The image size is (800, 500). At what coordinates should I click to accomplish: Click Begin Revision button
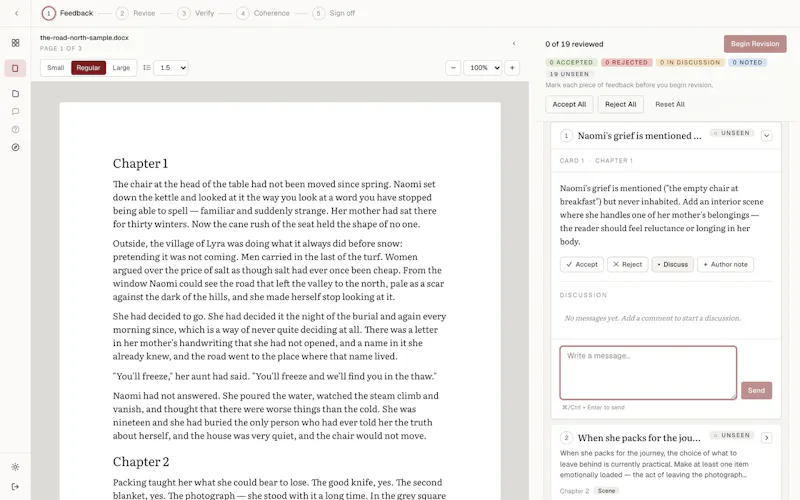click(x=755, y=44)
